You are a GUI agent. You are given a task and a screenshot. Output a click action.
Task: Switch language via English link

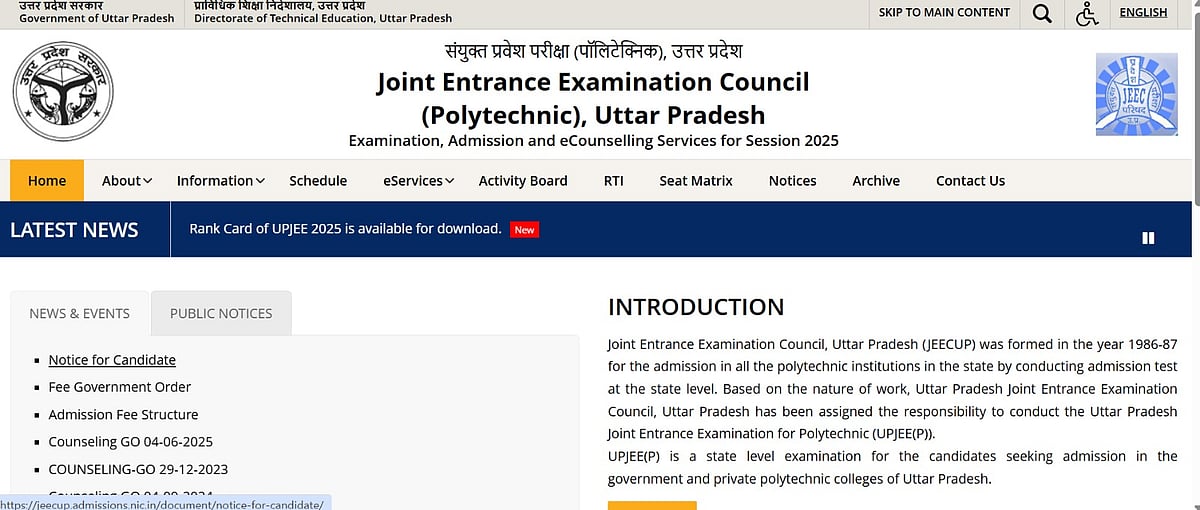pyautogui.click(x=1143, y=12)
